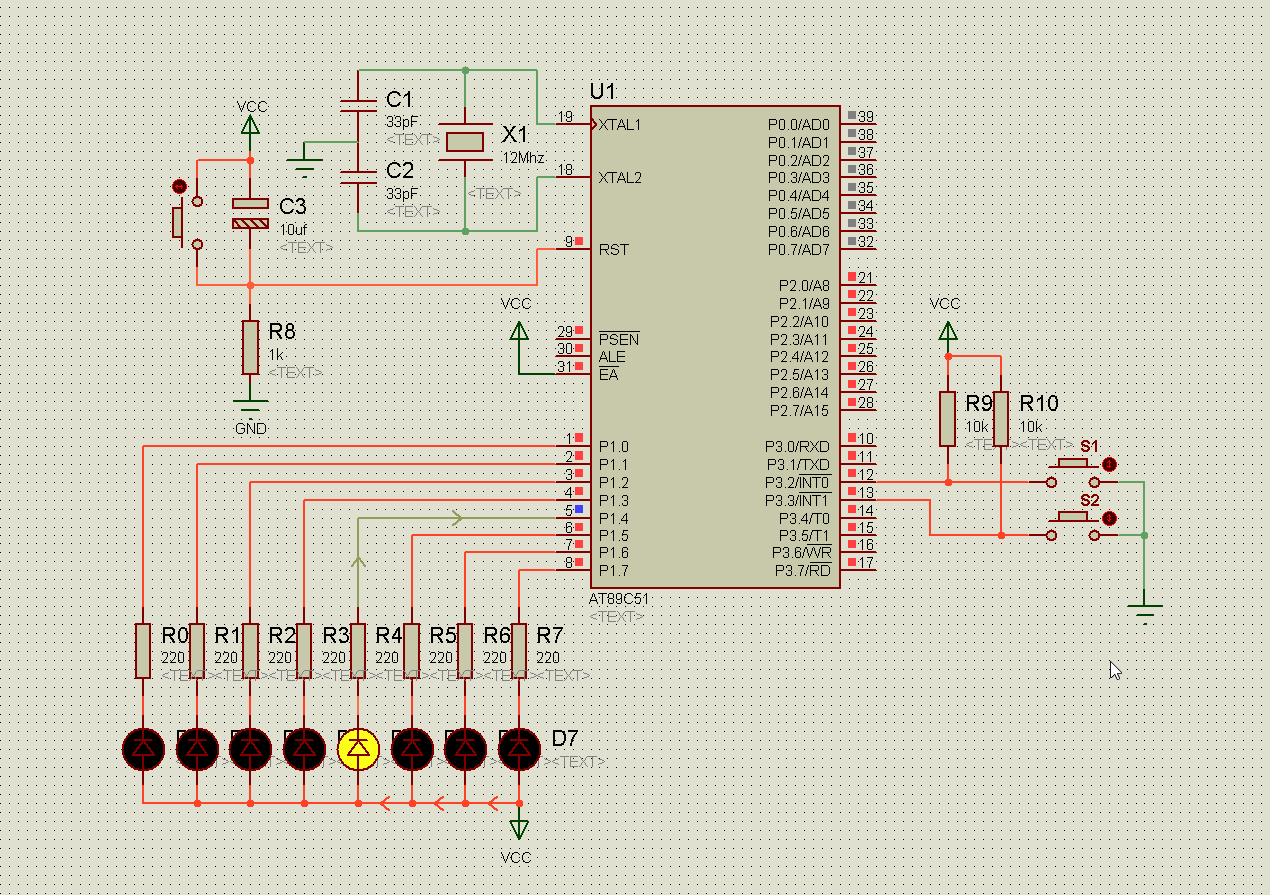Screen dimensions: 1270x895
Task: Click VCC arrow below the LED row
Action: 518,828
